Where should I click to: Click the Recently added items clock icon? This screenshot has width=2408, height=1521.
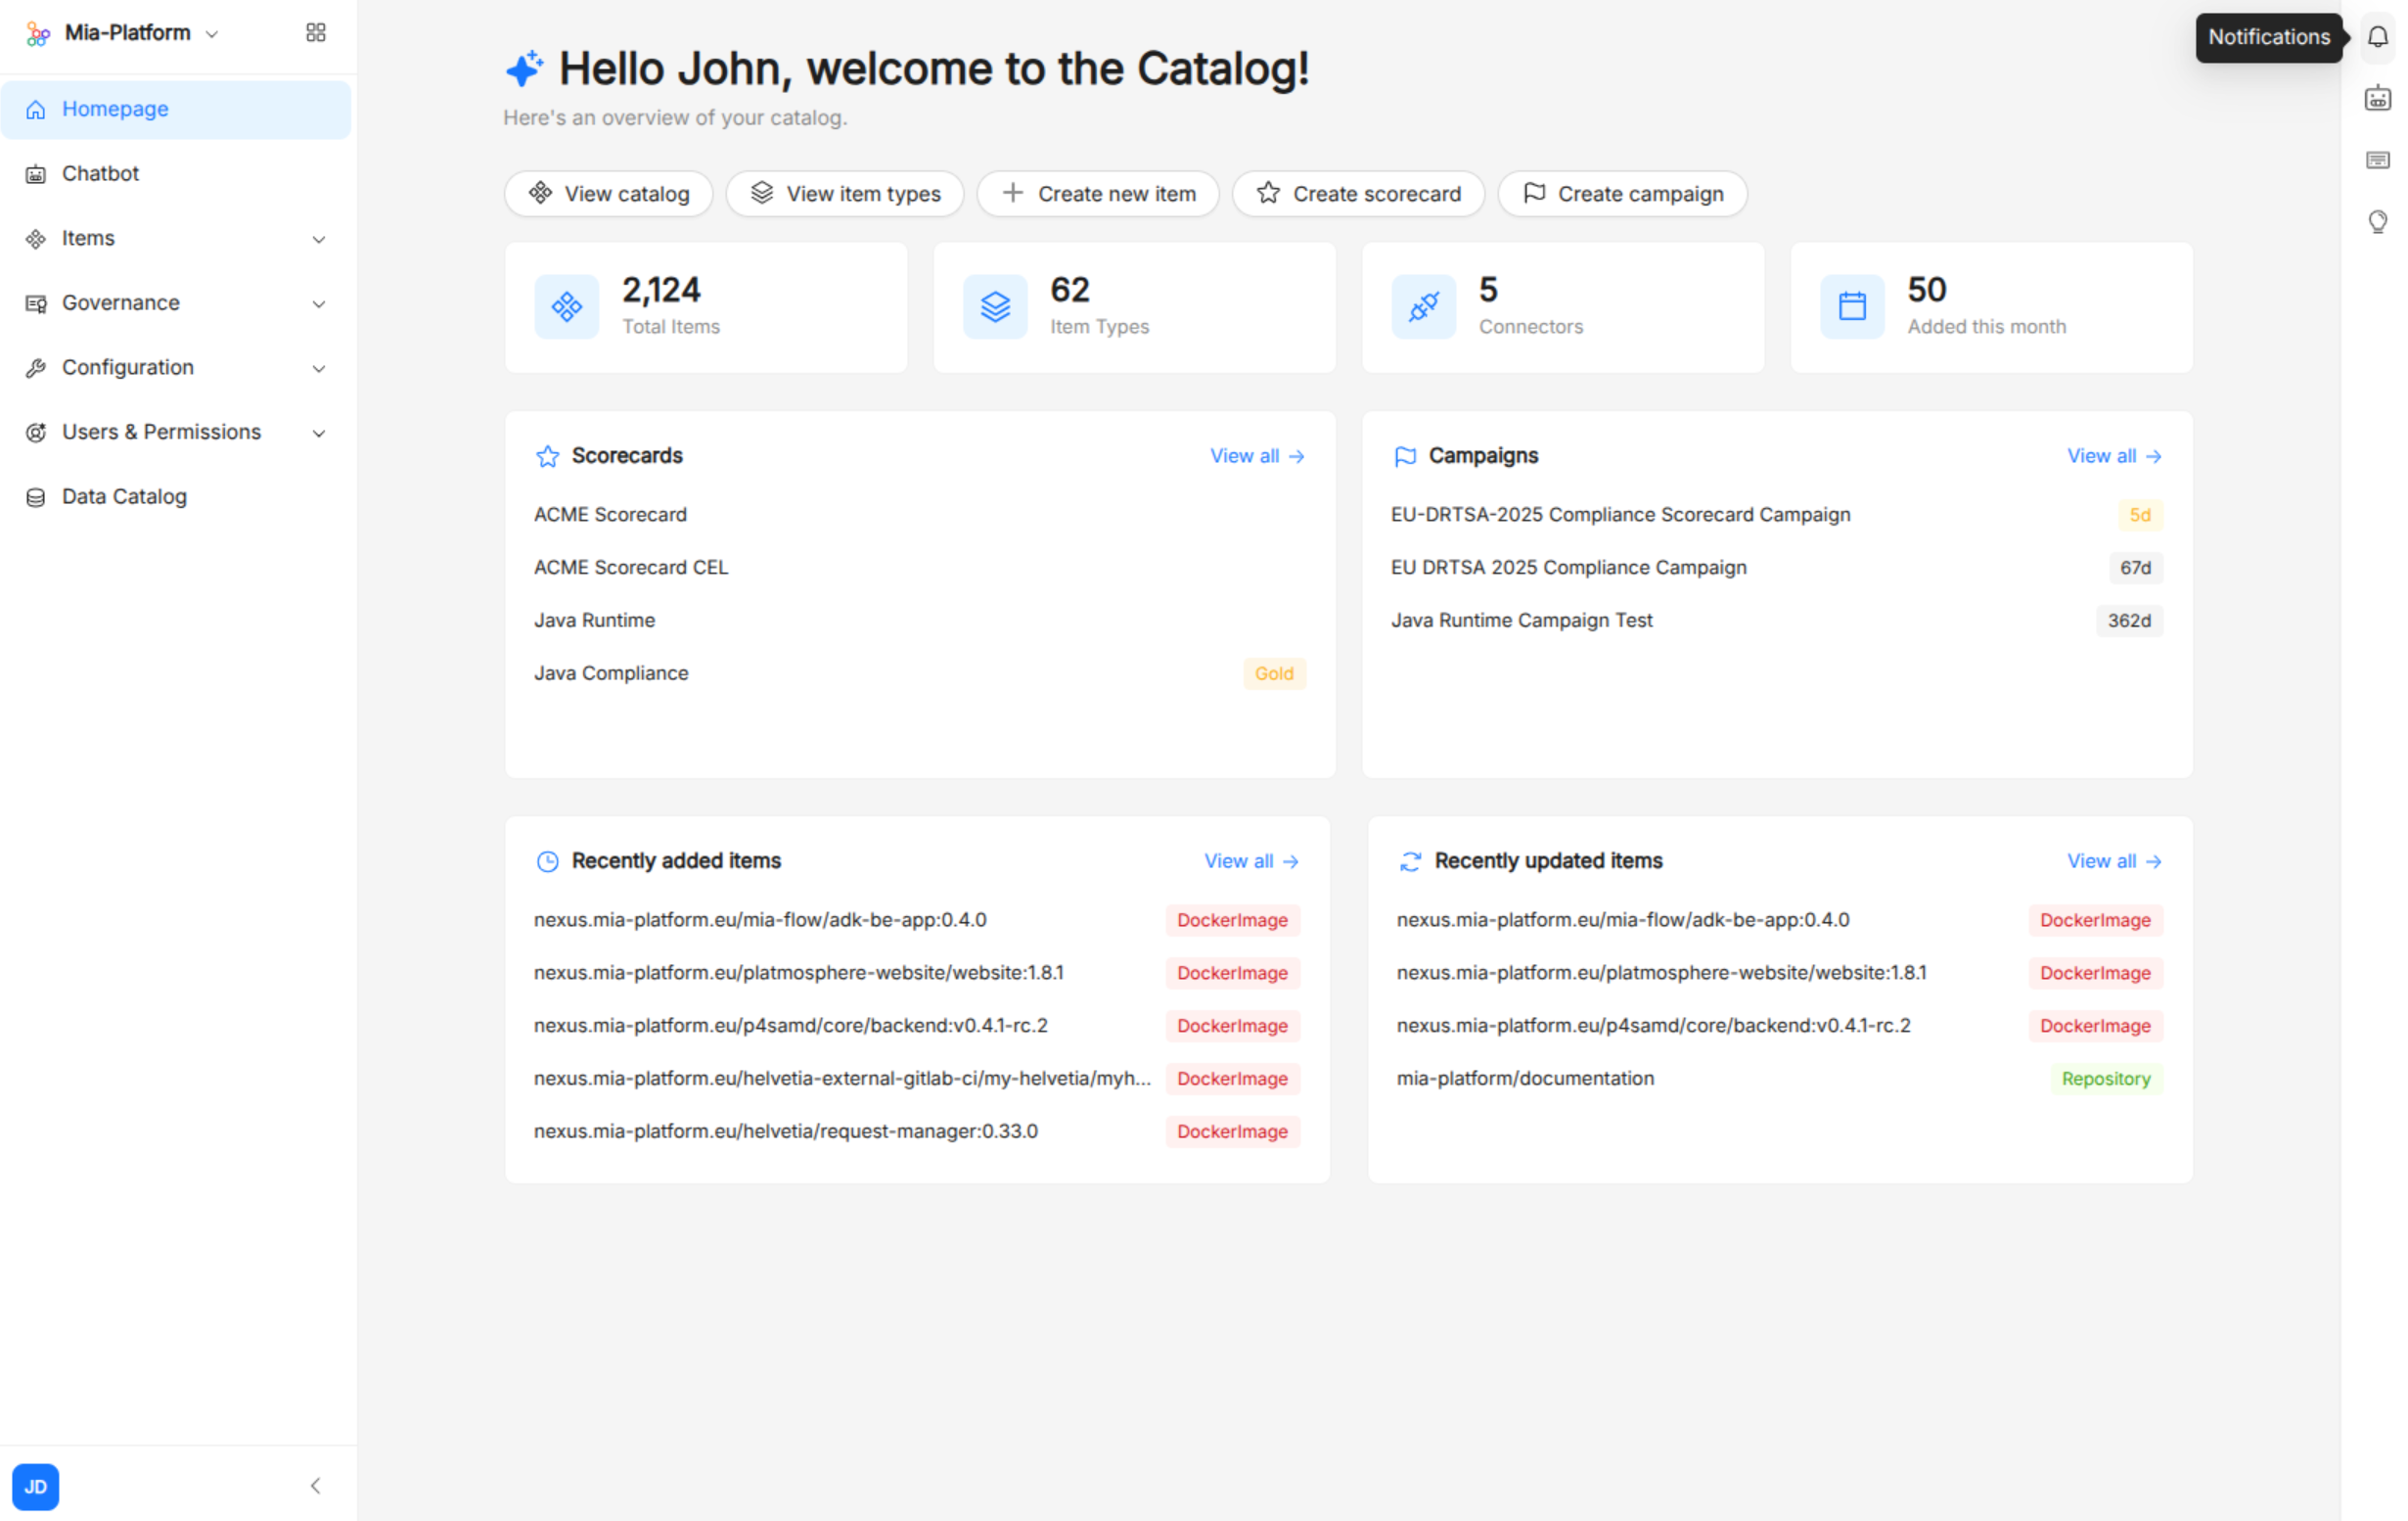[x=548, y=861]
